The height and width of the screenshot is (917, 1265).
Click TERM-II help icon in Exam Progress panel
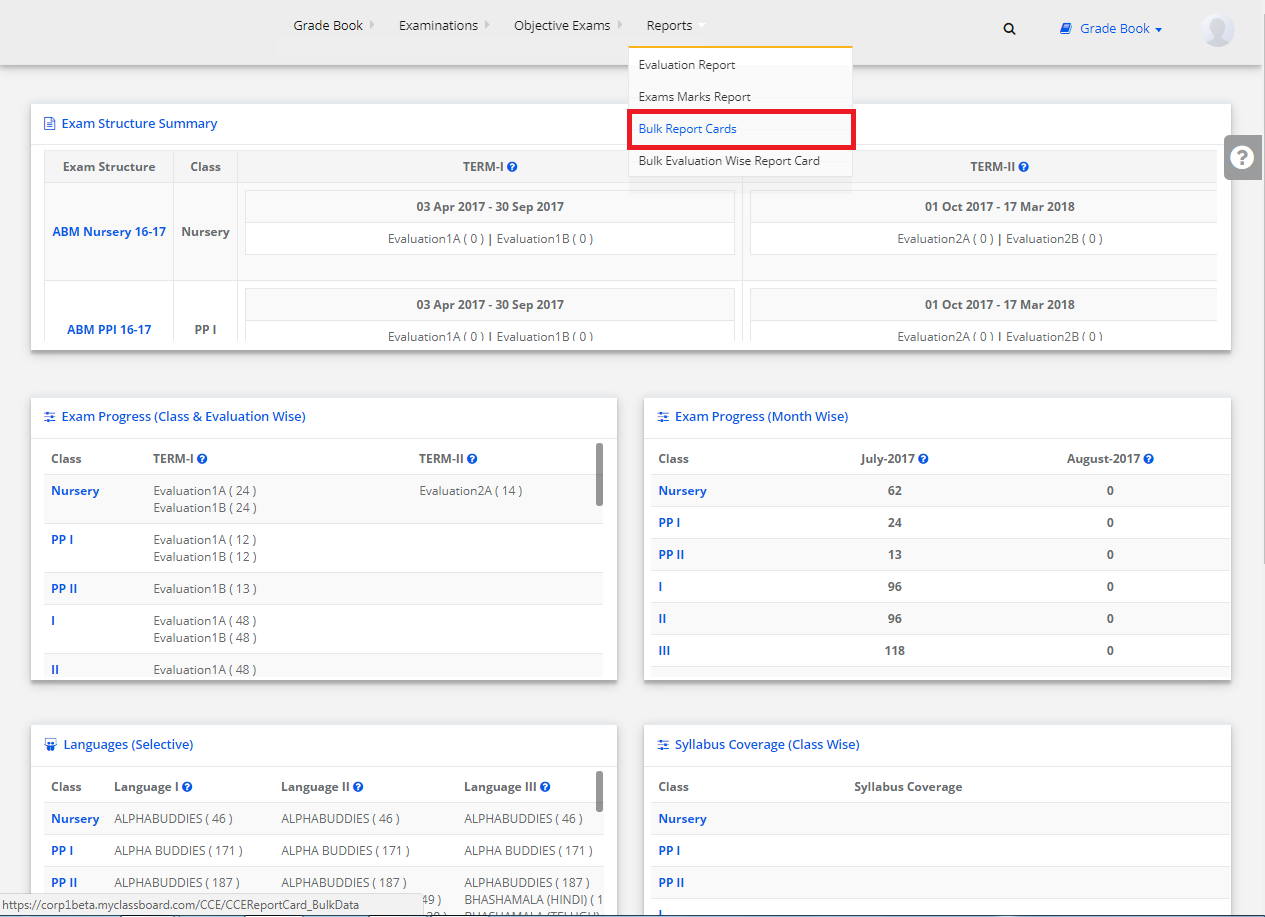click(472, 459)
